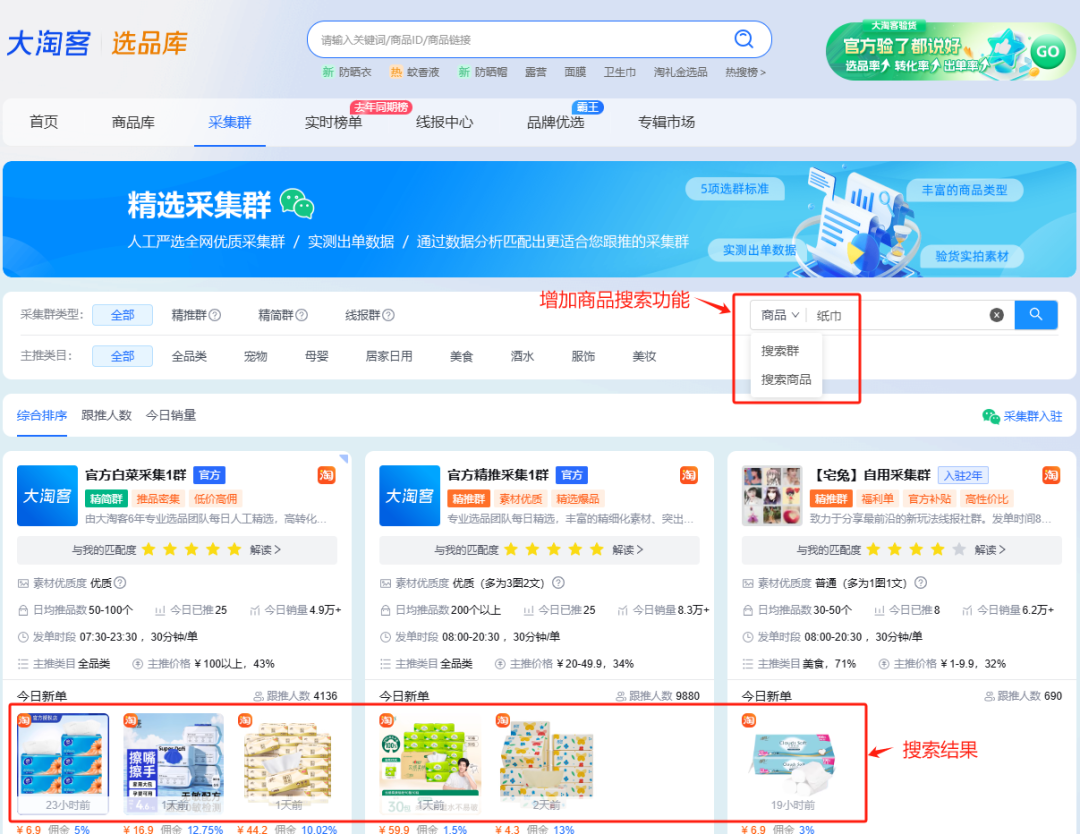Image resolution: width=1080 pixels, height=834 pixels.
Task: Open the 19小时前 cotton pad product thumbnail
Action: tap(792, 764)
